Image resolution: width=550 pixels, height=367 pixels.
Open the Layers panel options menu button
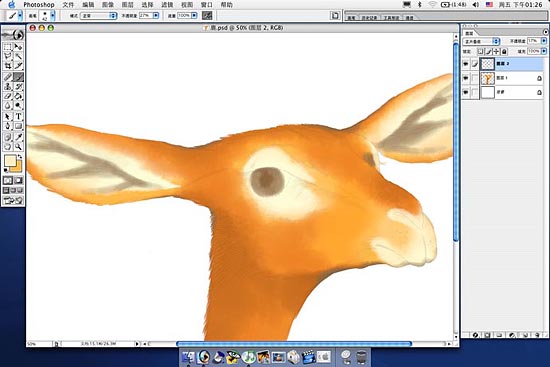click(x=545, y=32)
